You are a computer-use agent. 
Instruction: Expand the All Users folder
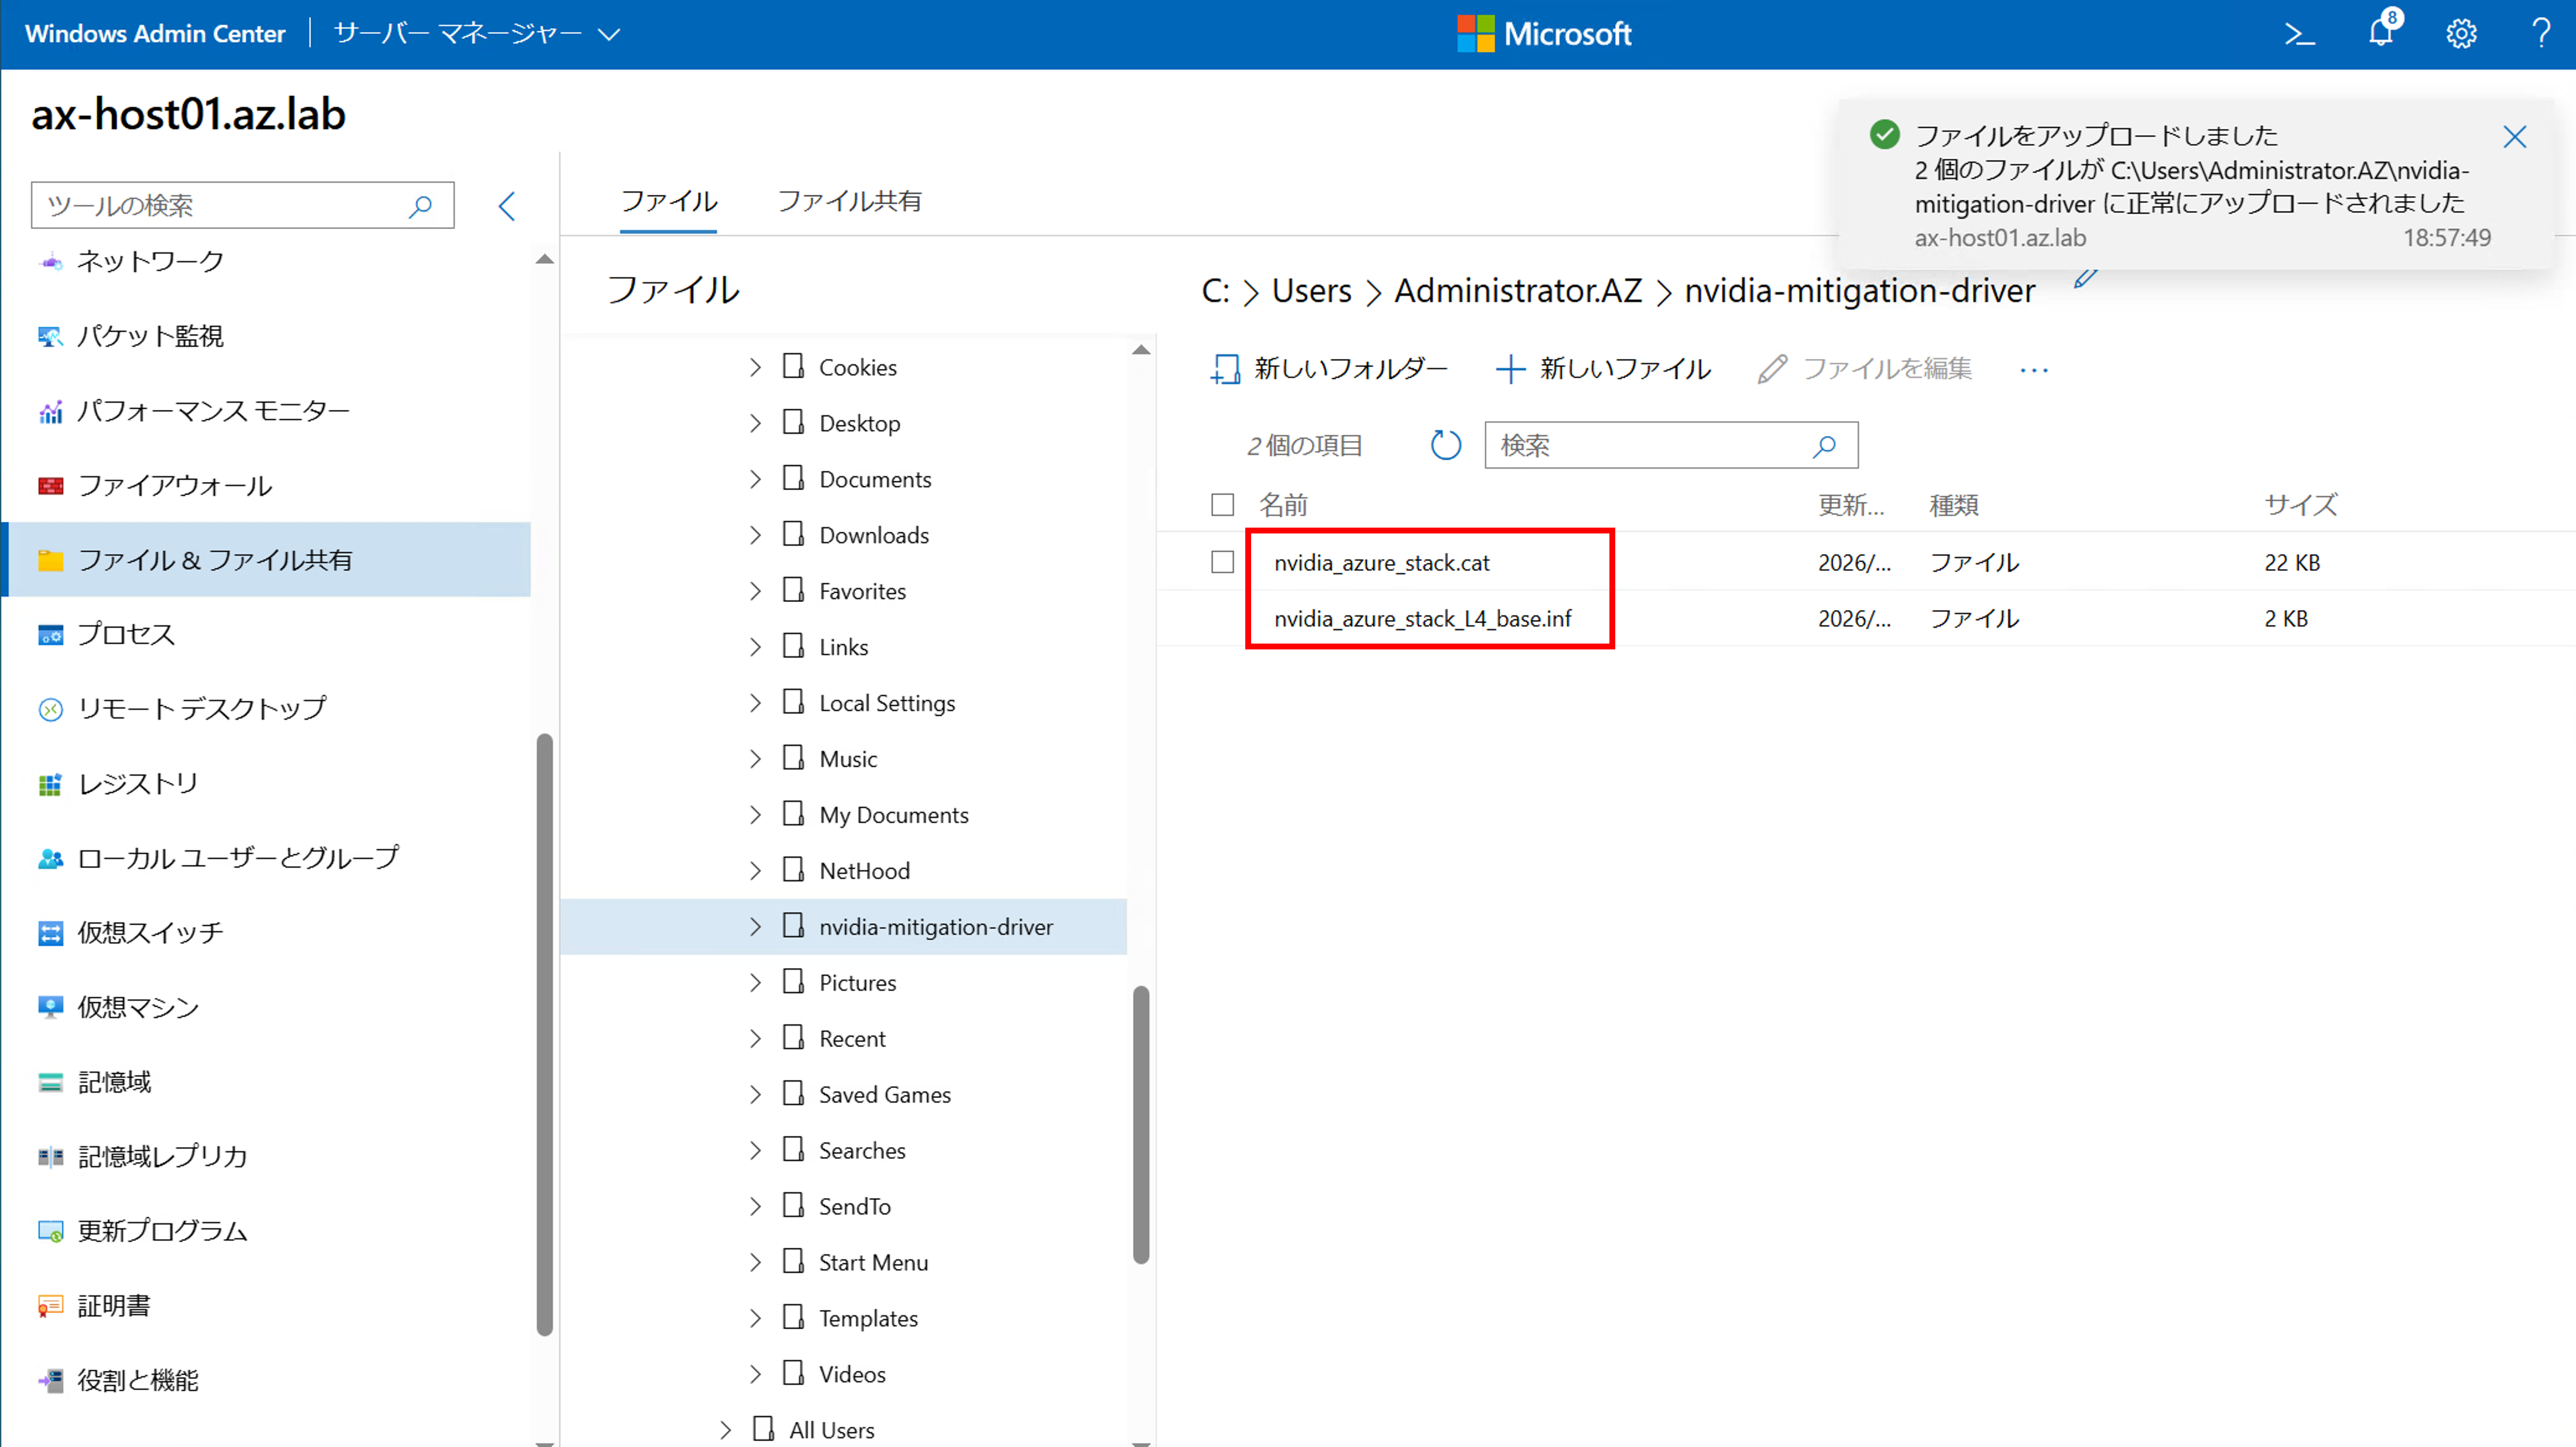[x=725, y=1430]
